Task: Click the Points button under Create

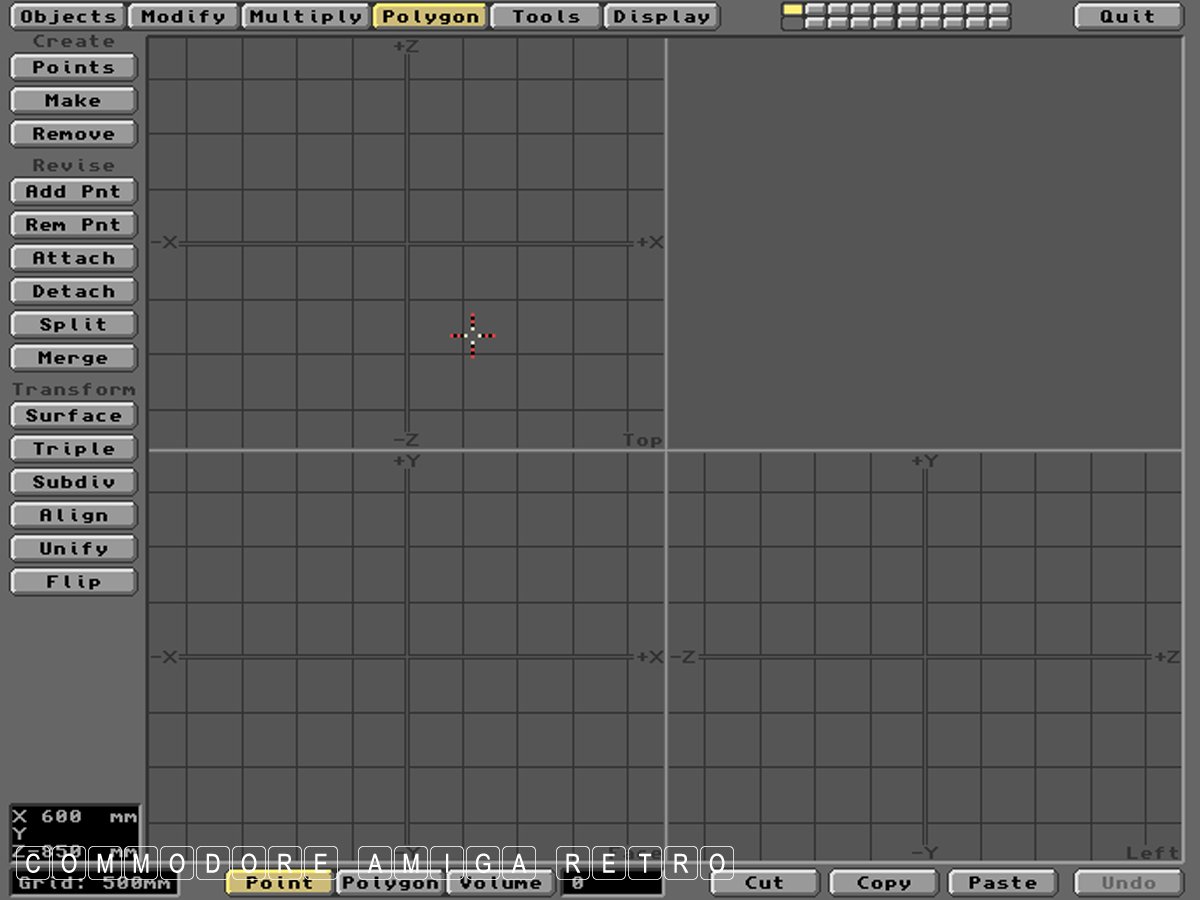Action: coord(73,68)
